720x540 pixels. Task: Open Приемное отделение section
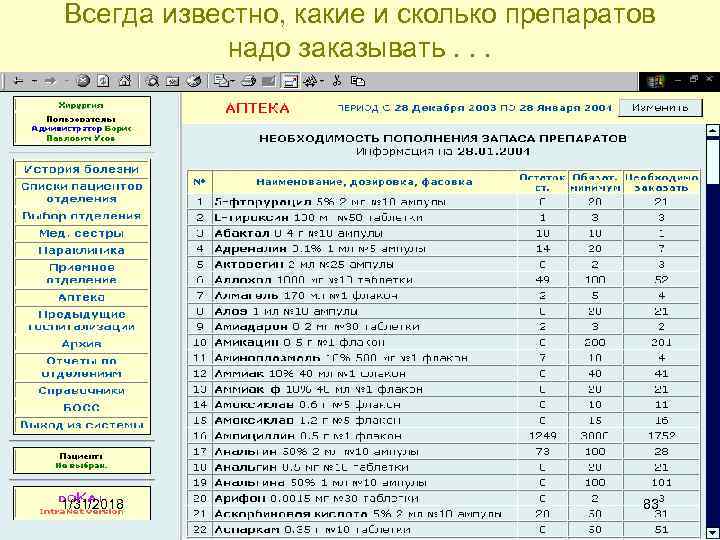[81, 274]
